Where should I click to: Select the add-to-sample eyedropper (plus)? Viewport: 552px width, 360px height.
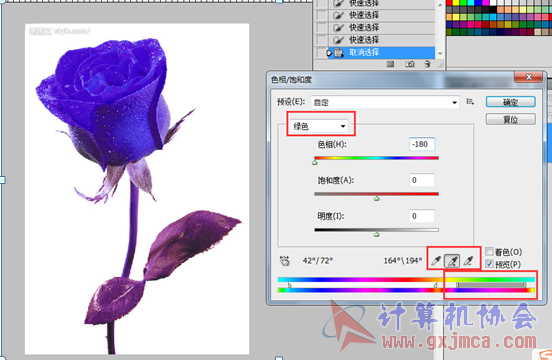452,261
